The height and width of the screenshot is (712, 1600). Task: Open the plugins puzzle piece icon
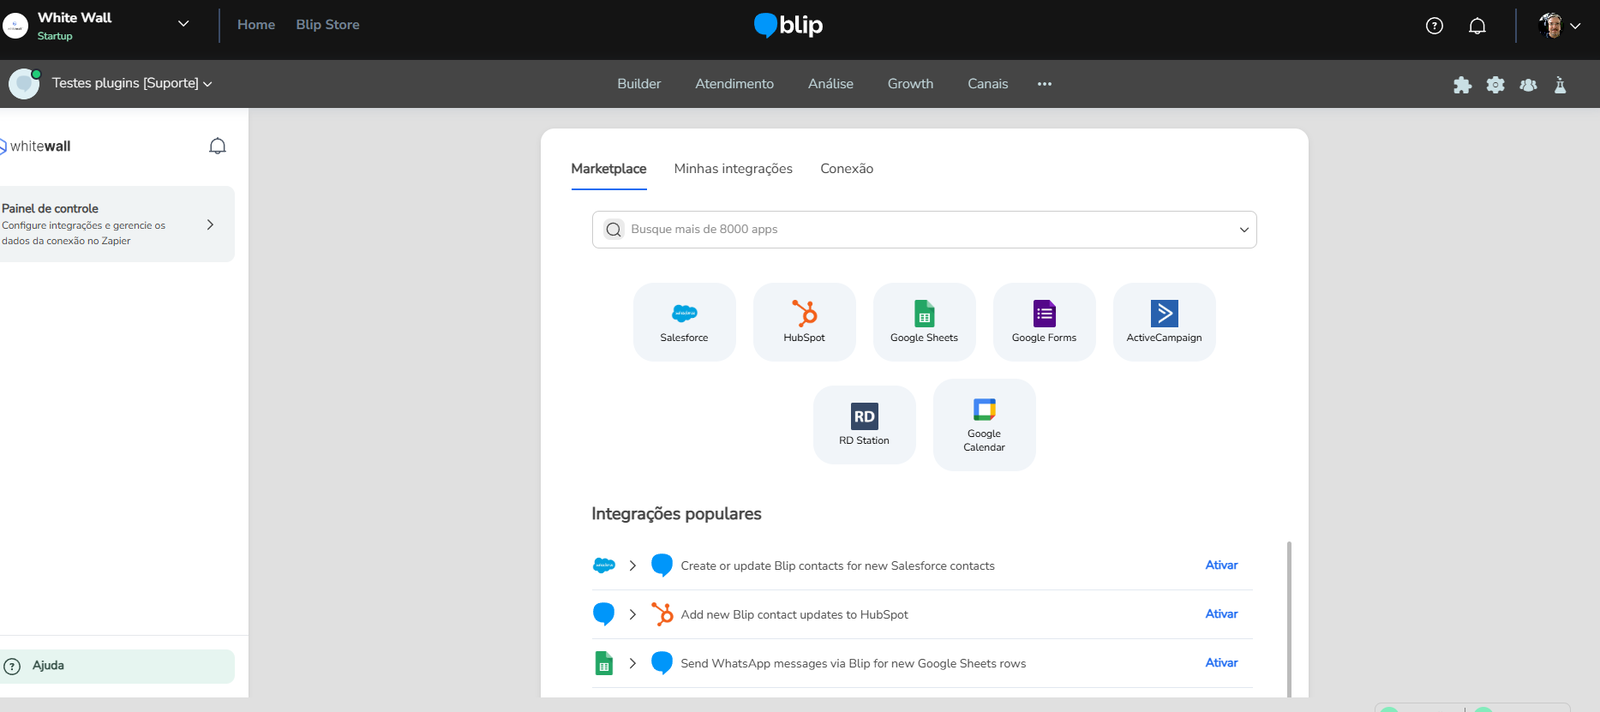click(x=1462, y=85)
